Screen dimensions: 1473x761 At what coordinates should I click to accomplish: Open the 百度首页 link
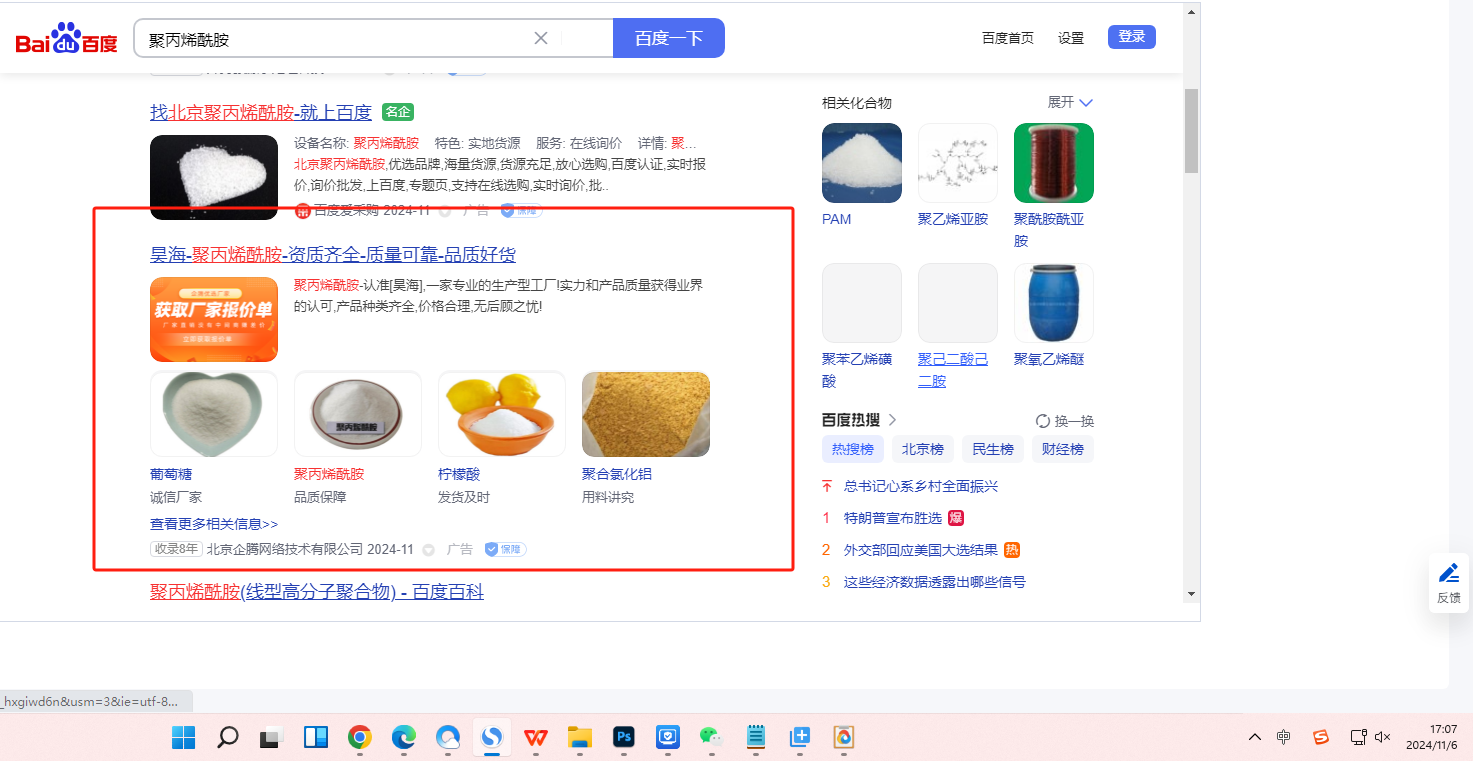coord(1008,38)
